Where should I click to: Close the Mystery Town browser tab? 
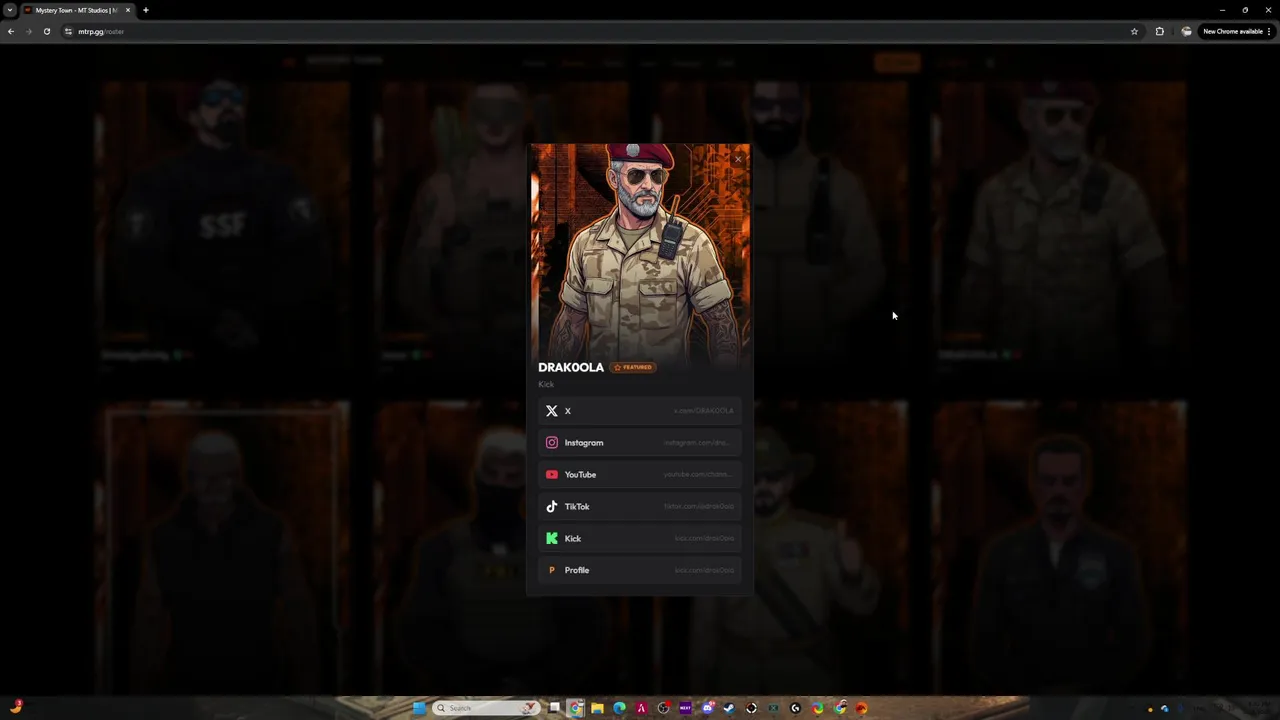click(128, 10)
